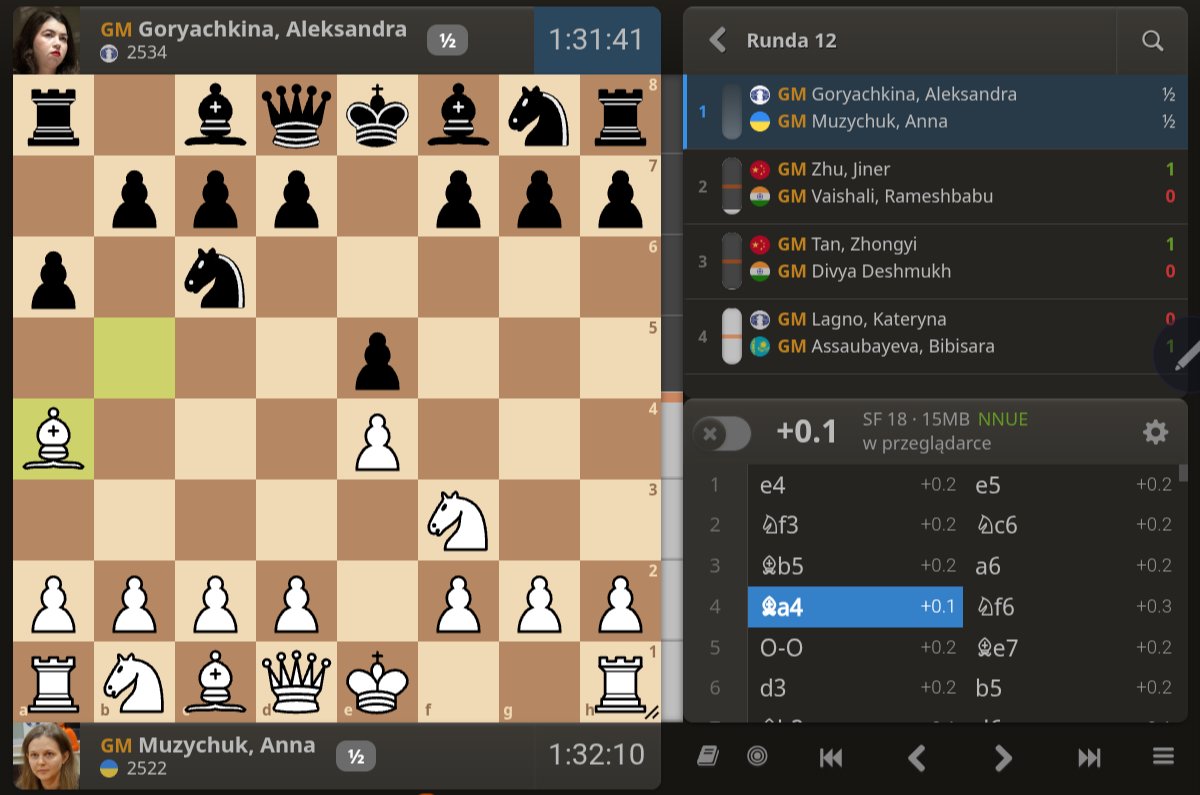The width and height of the screenshot is (1200, 795).
Task: Click the white pawn on e4
Action: [377, 439]
